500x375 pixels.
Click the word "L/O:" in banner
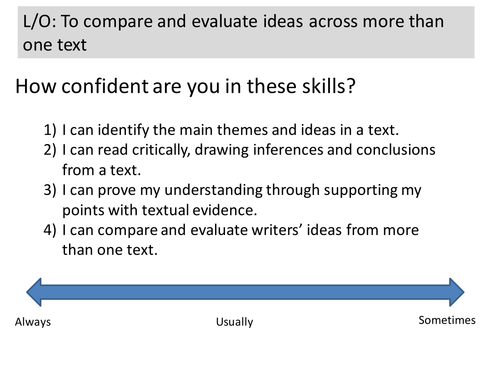coord(40,22)
